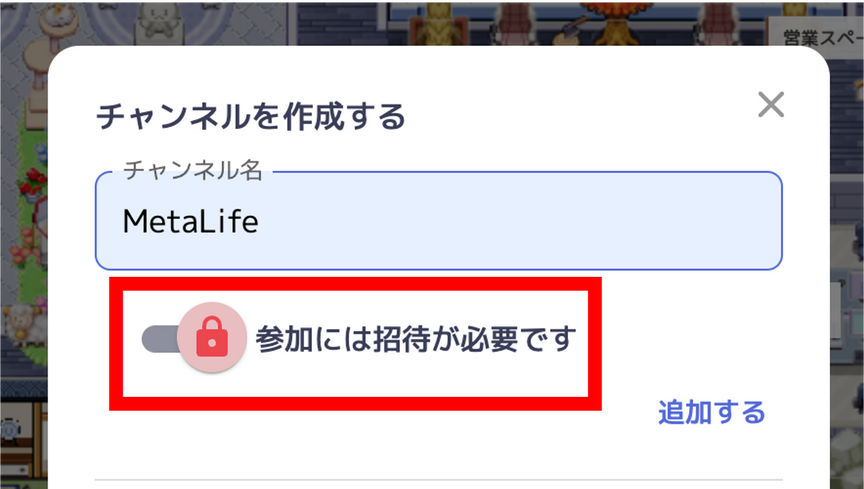Focus the チャンネル名 input field
This screenshot has width=864, height=489.
439,221
